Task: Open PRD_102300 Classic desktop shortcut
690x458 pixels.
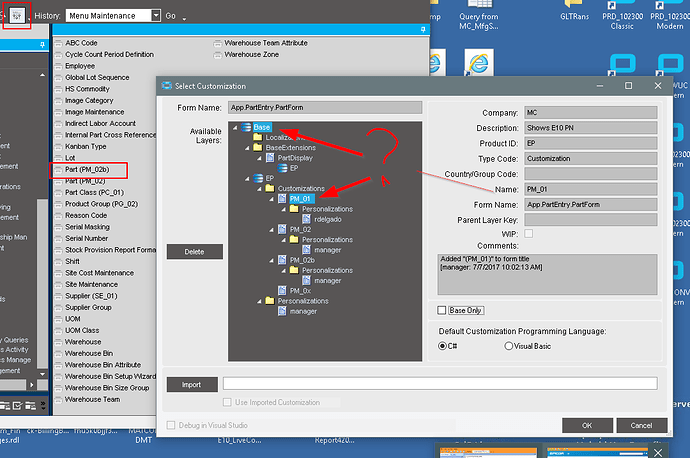Action: click(622, 16)
